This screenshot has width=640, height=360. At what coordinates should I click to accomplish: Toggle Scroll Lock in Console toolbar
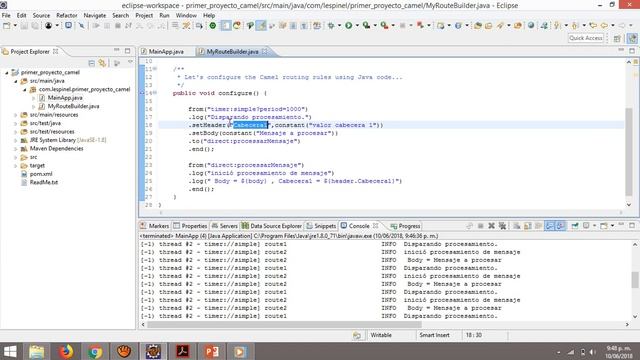pos(527,226)
